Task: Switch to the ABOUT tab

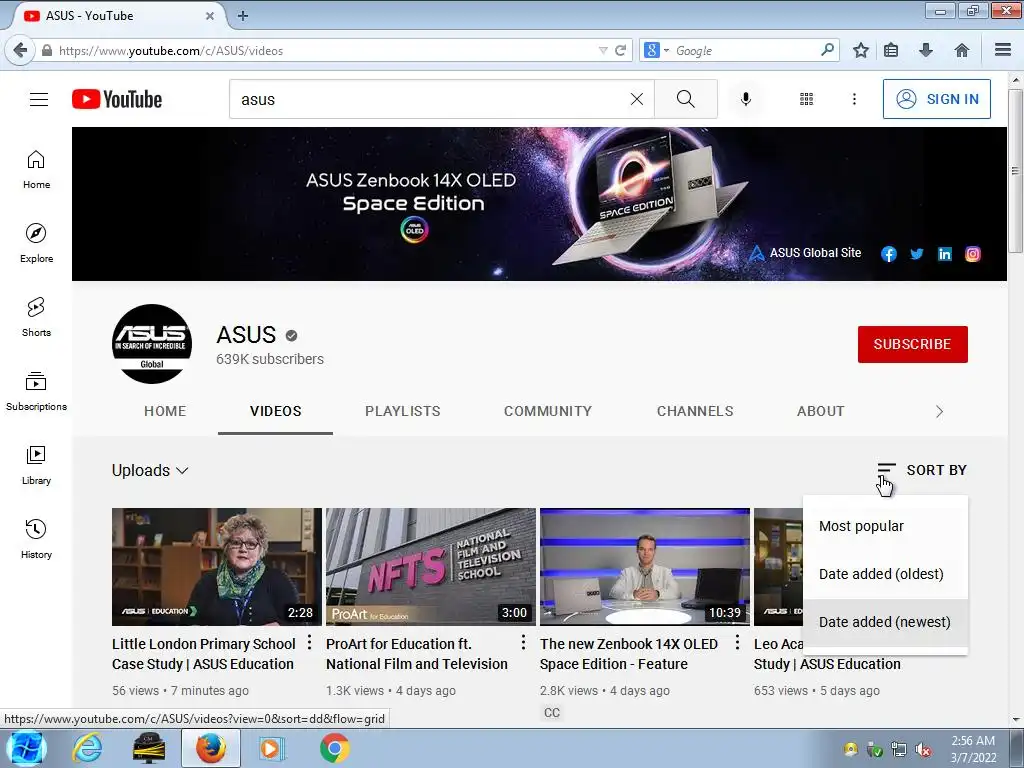Action: (821, 411)
